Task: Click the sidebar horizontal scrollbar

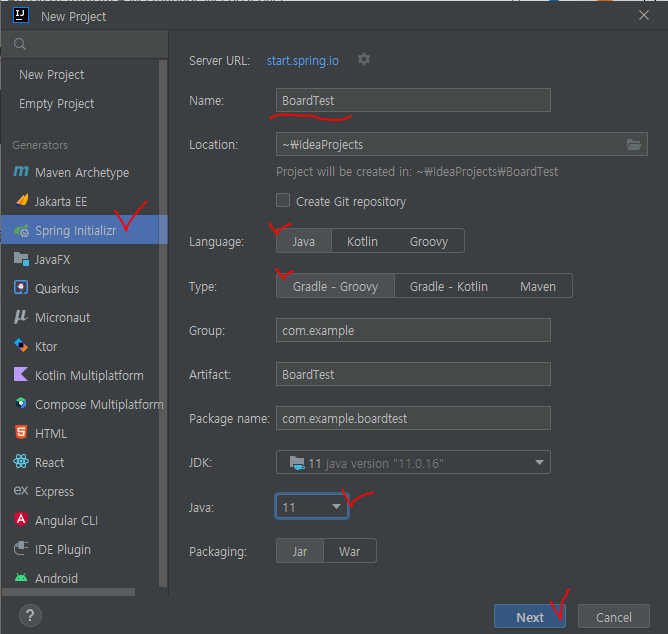Action: [x=69, y=592]
